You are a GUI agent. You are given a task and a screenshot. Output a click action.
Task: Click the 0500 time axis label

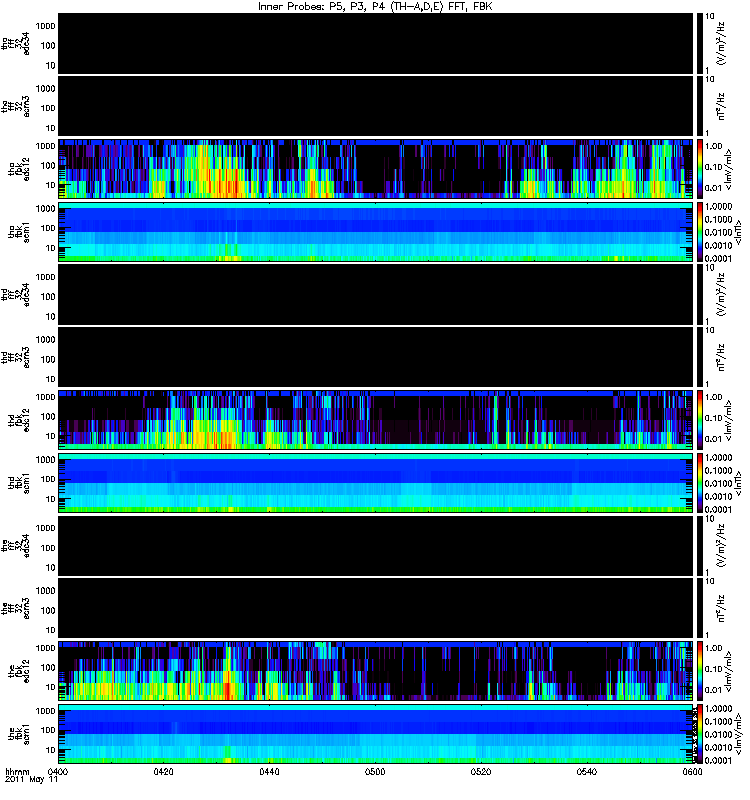click(375, 771)
